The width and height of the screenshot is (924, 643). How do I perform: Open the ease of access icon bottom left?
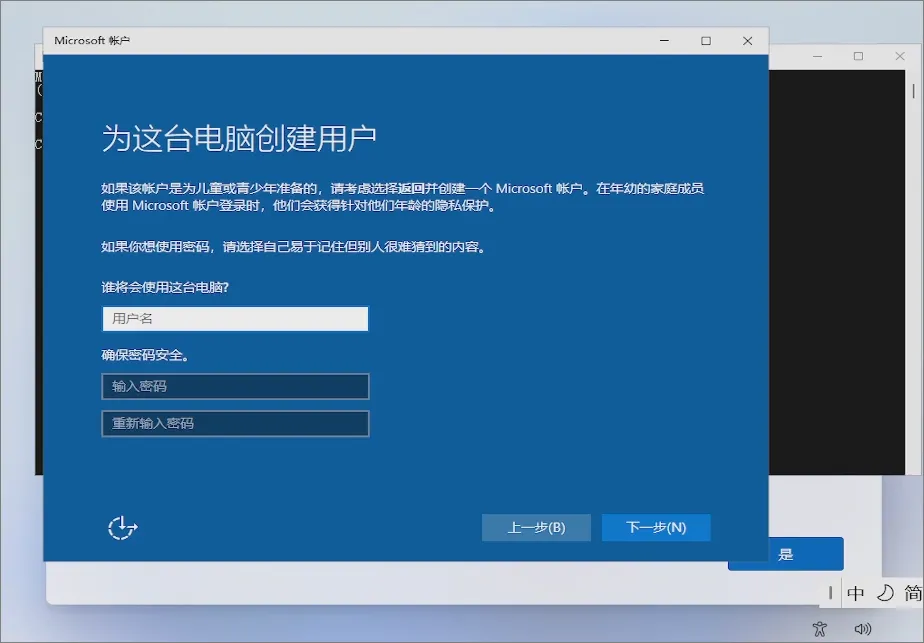click(122, 526)
